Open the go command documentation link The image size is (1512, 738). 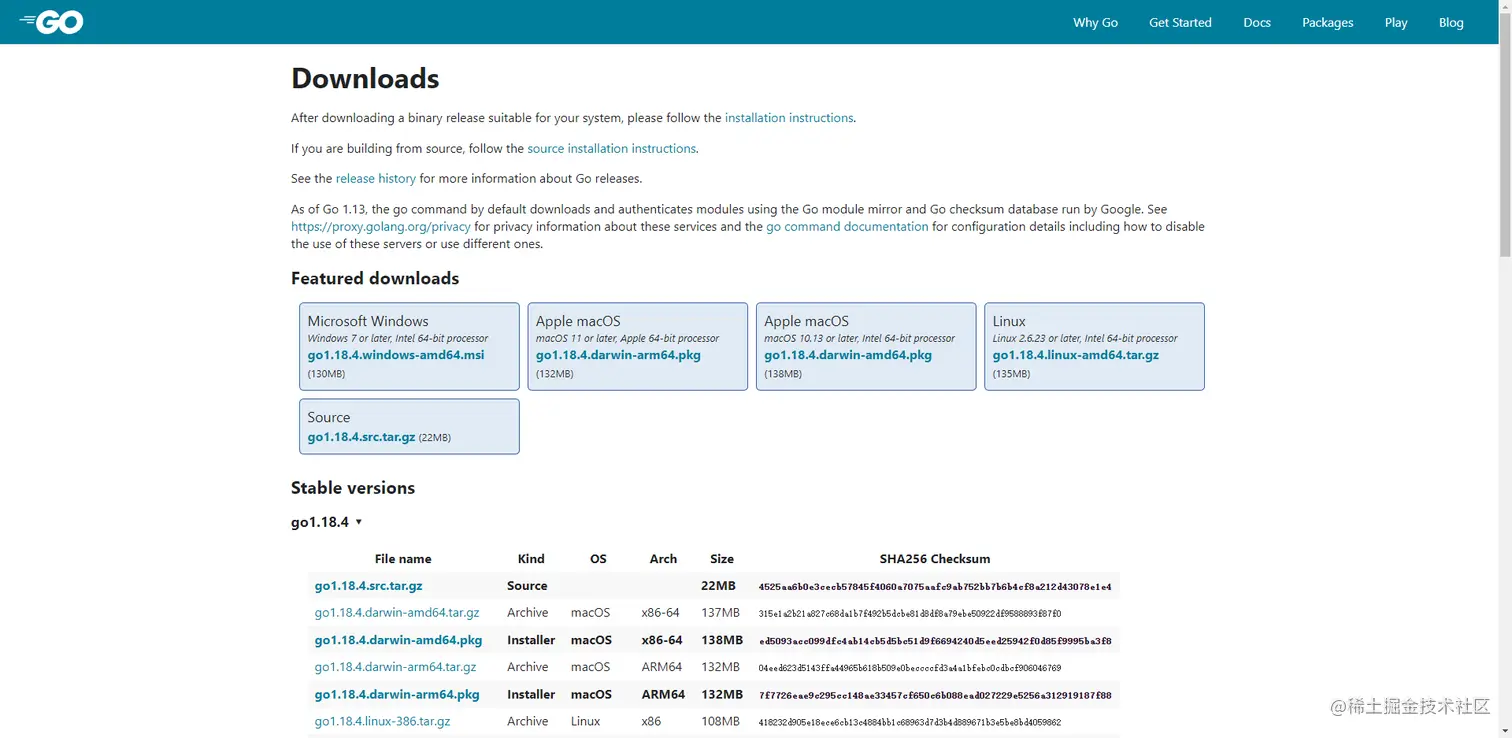coord(847,227)
